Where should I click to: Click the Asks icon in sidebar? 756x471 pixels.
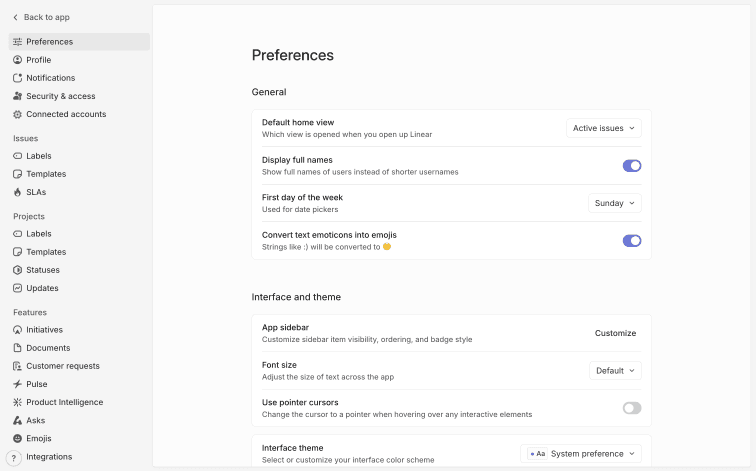(x=17, y=420)
